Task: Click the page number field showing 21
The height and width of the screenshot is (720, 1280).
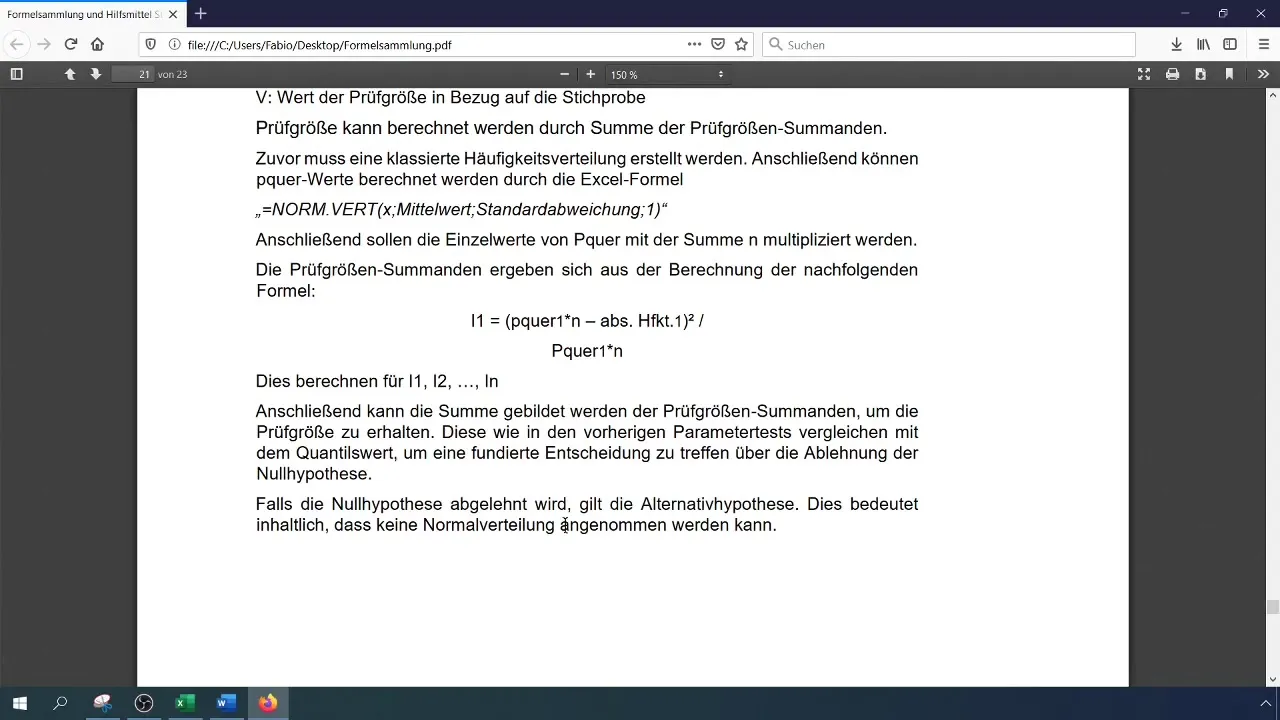Action: pos(132,74)
